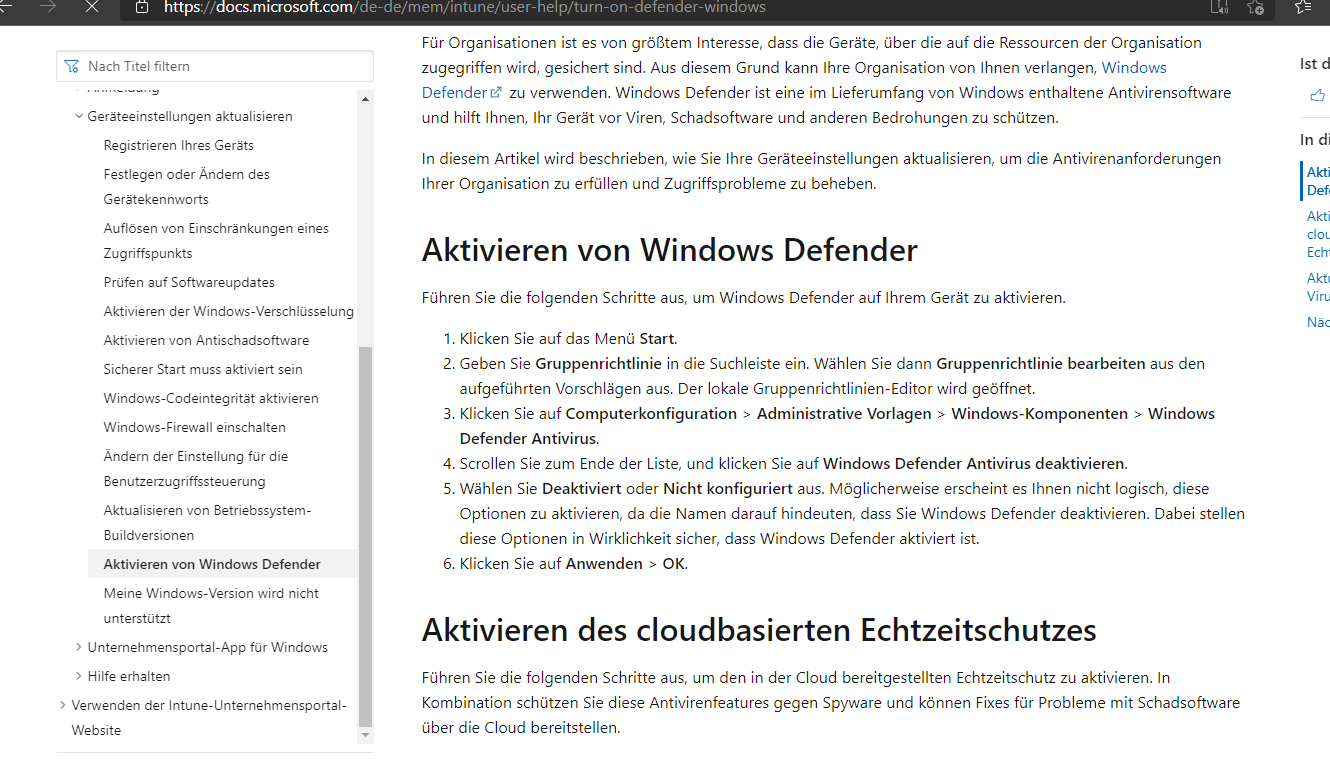The width and height of the screenshot is (1330, 759).
Task: Select 'Prüfen auf Softwareupdates' in sidebar
Action: coord(189,282)
